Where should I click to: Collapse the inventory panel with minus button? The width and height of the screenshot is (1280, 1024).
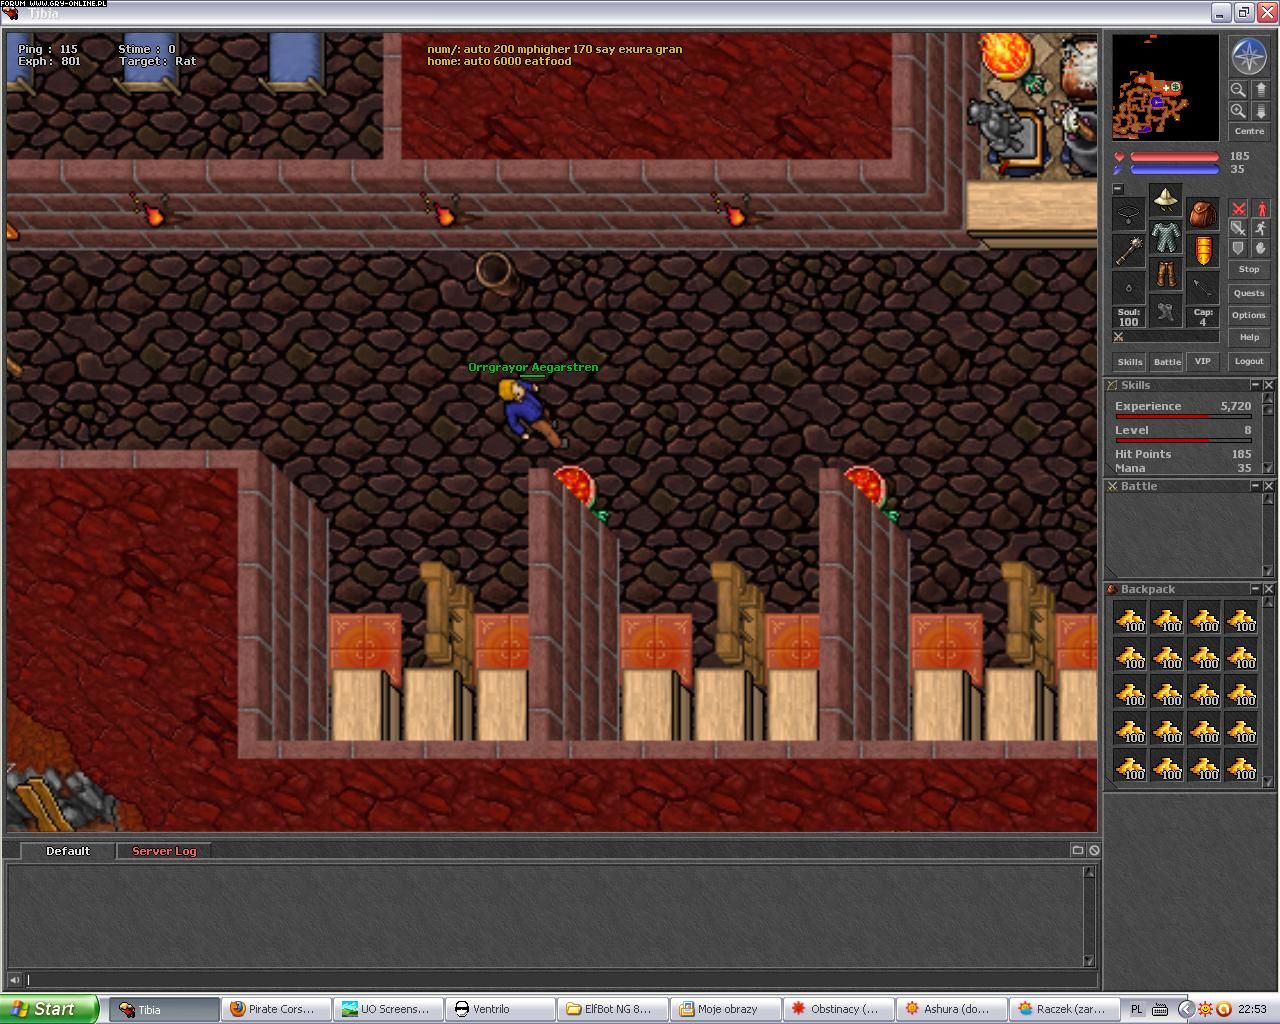tap(1118, 189)
